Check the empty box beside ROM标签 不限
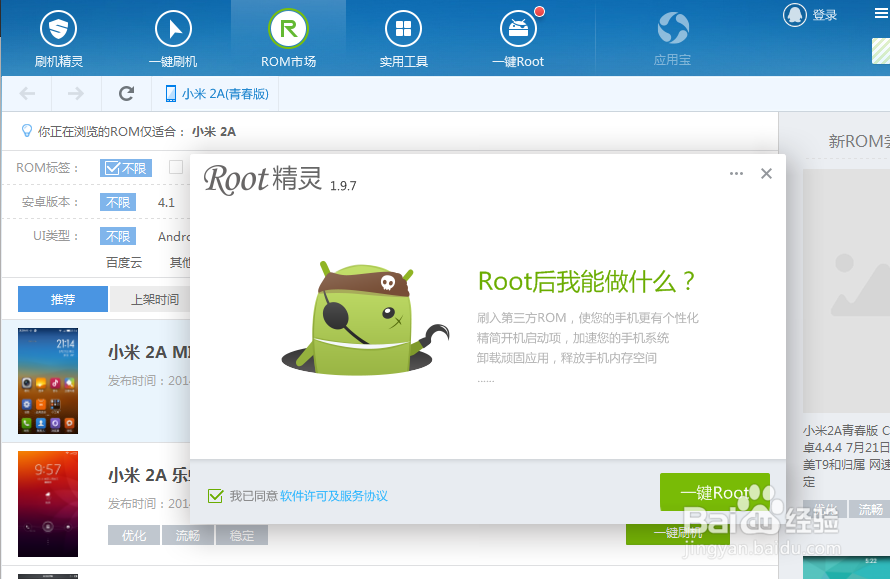This screenshot has width=890, height=579. click(x=176, y=167)
